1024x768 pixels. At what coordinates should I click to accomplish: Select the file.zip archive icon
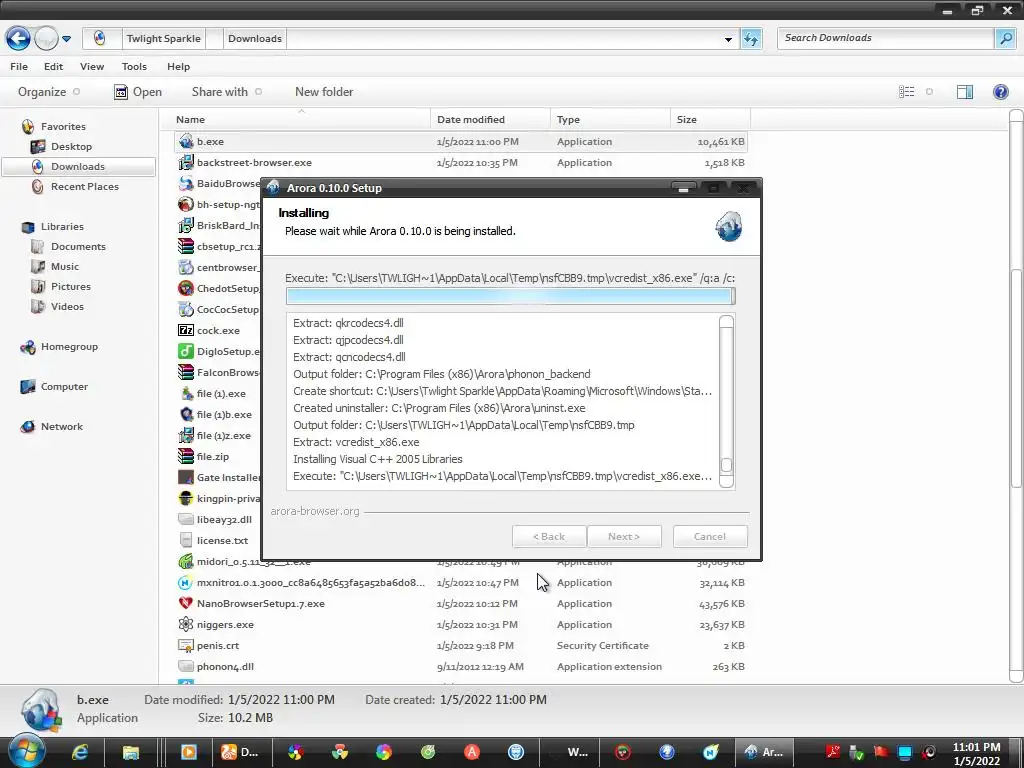(x=186, y=456)
